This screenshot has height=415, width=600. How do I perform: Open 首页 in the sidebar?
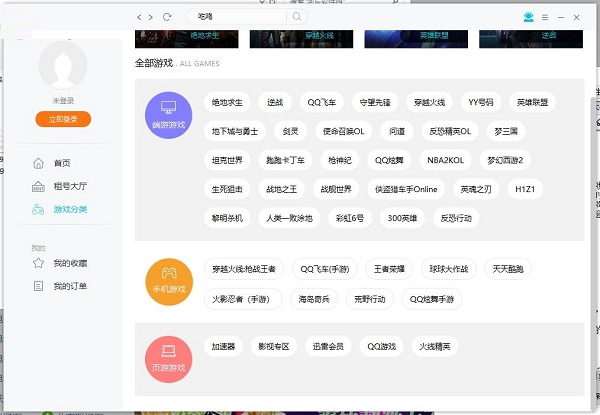click(62, 163)
